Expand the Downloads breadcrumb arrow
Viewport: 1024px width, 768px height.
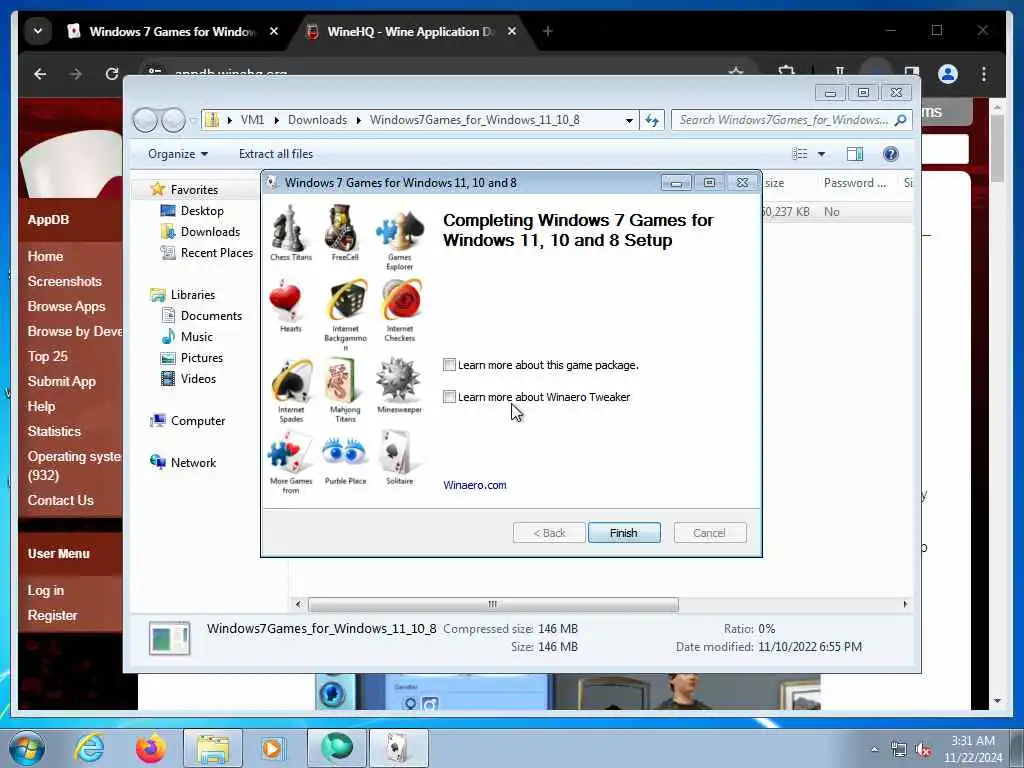coord(359,120)
